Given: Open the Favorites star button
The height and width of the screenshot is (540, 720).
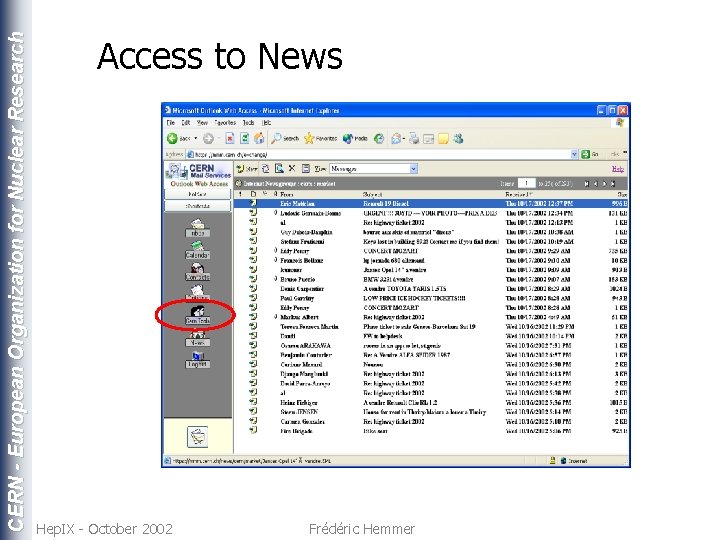Looking at the screenshot, I should (x=320, y=138).
